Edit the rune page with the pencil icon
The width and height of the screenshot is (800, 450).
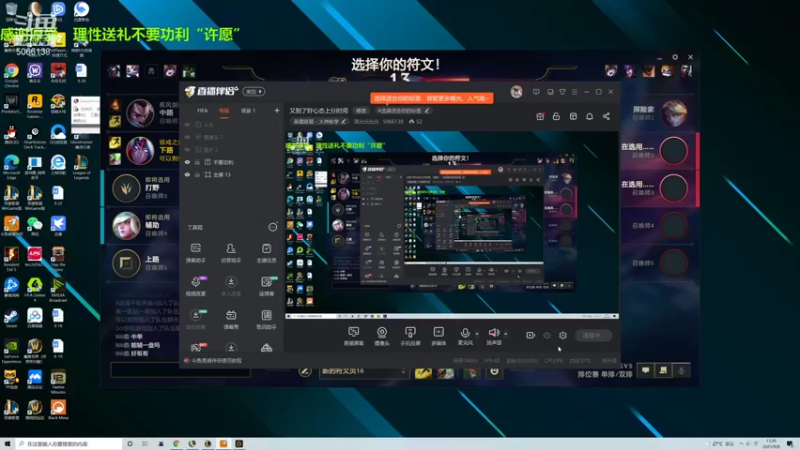[x=305, y=371]
